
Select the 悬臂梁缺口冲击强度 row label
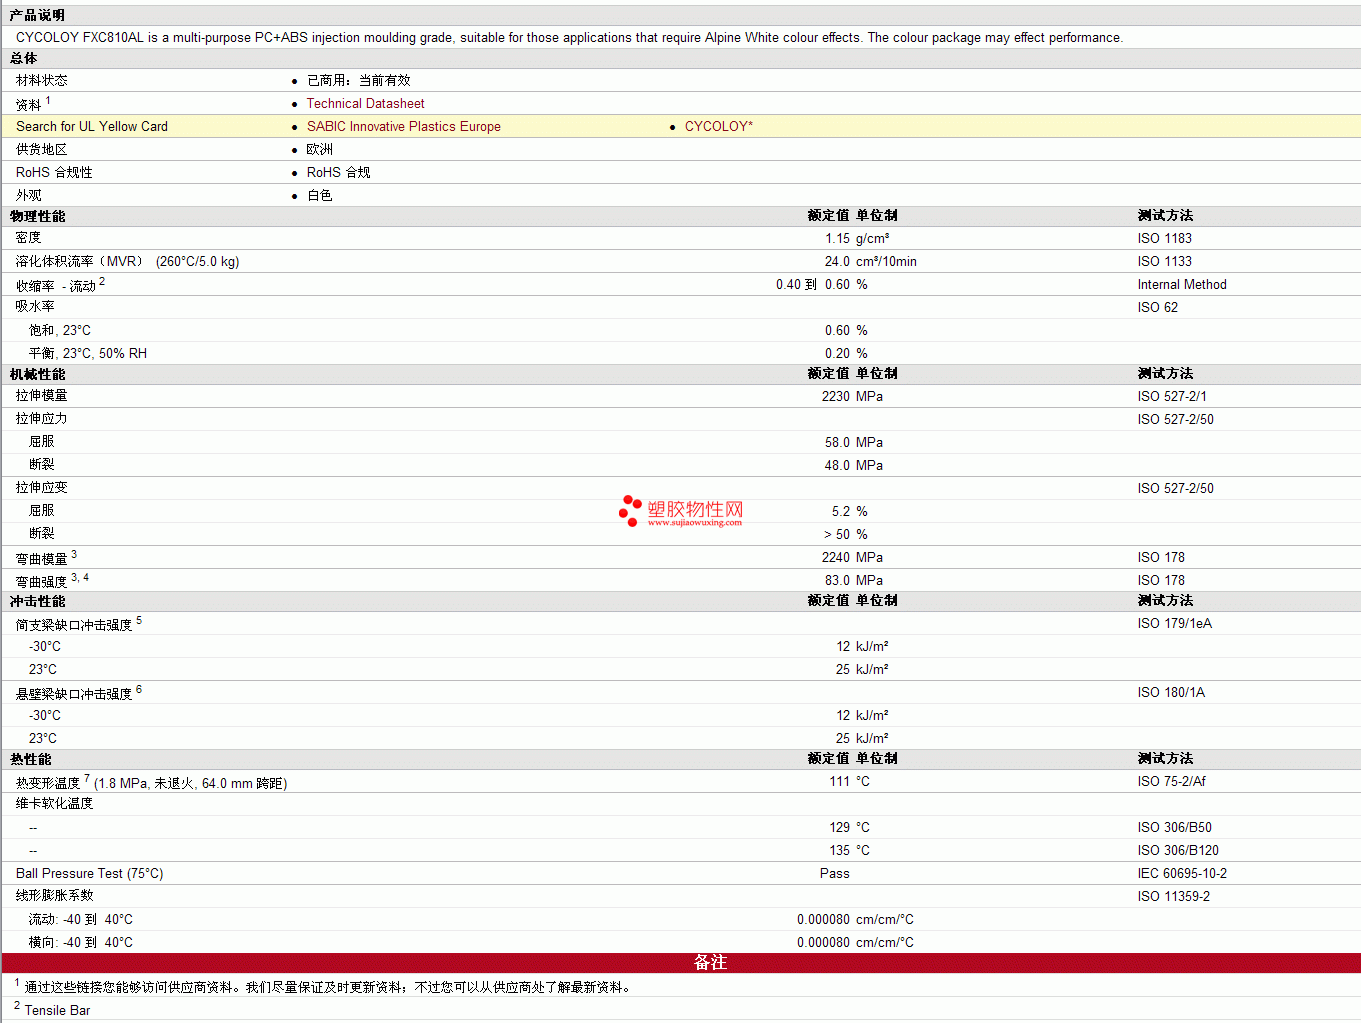coord(74,694)
